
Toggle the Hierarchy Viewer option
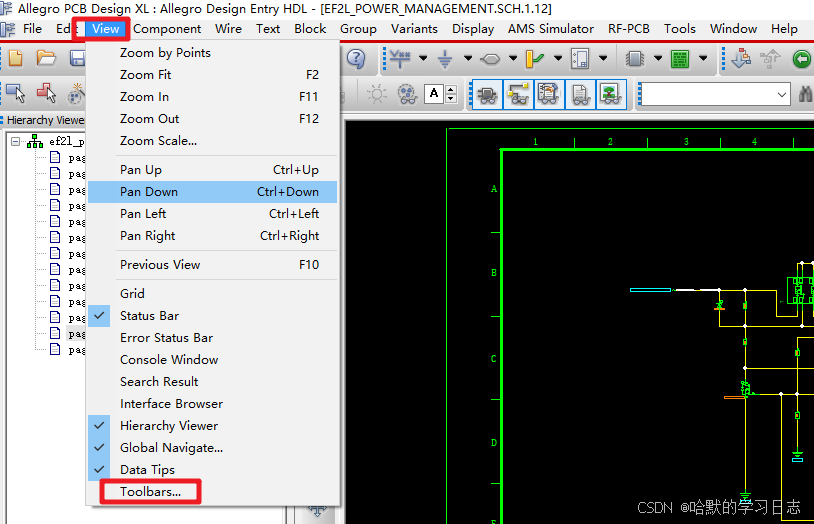pos(213,425)
